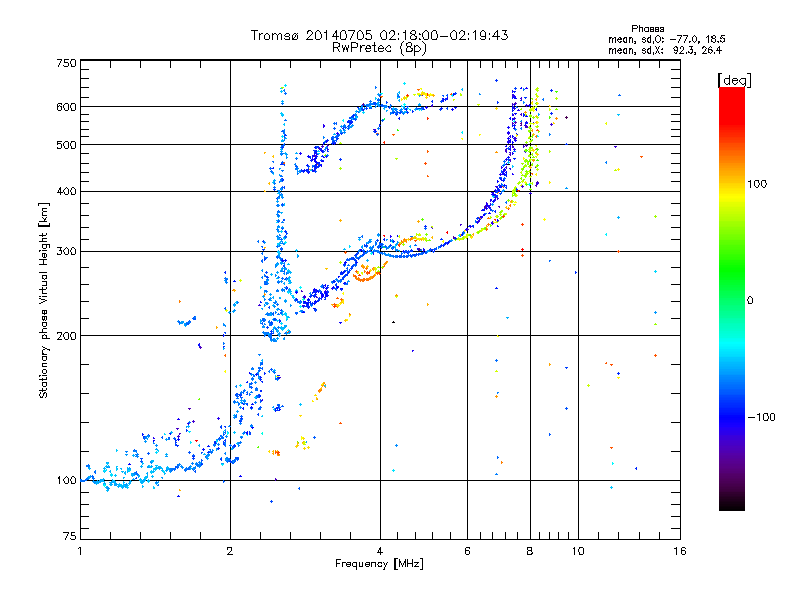800x600 pixels.
Task: Click the '0' colorbar tick label
Action: tap(750, 301)
